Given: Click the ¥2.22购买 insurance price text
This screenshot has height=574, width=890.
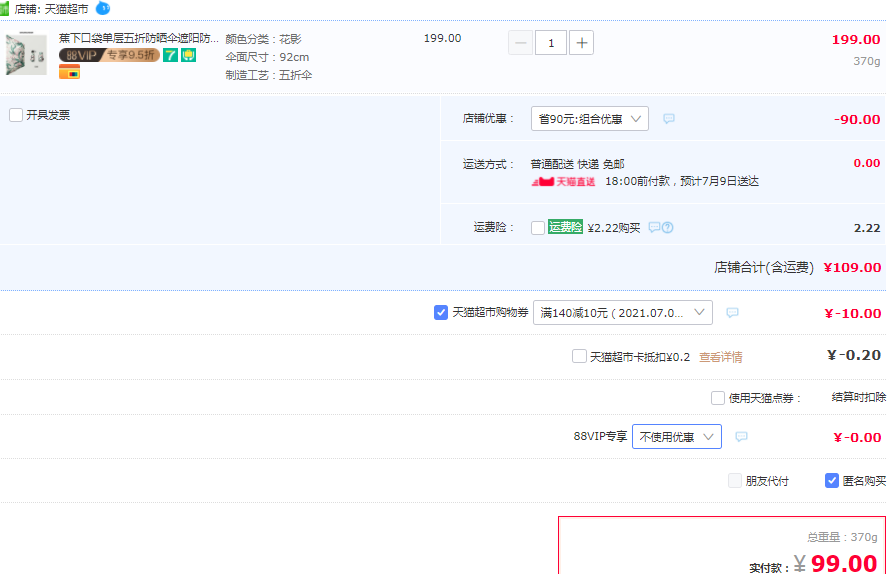Looking at the screenshot, I should point(614,228).
